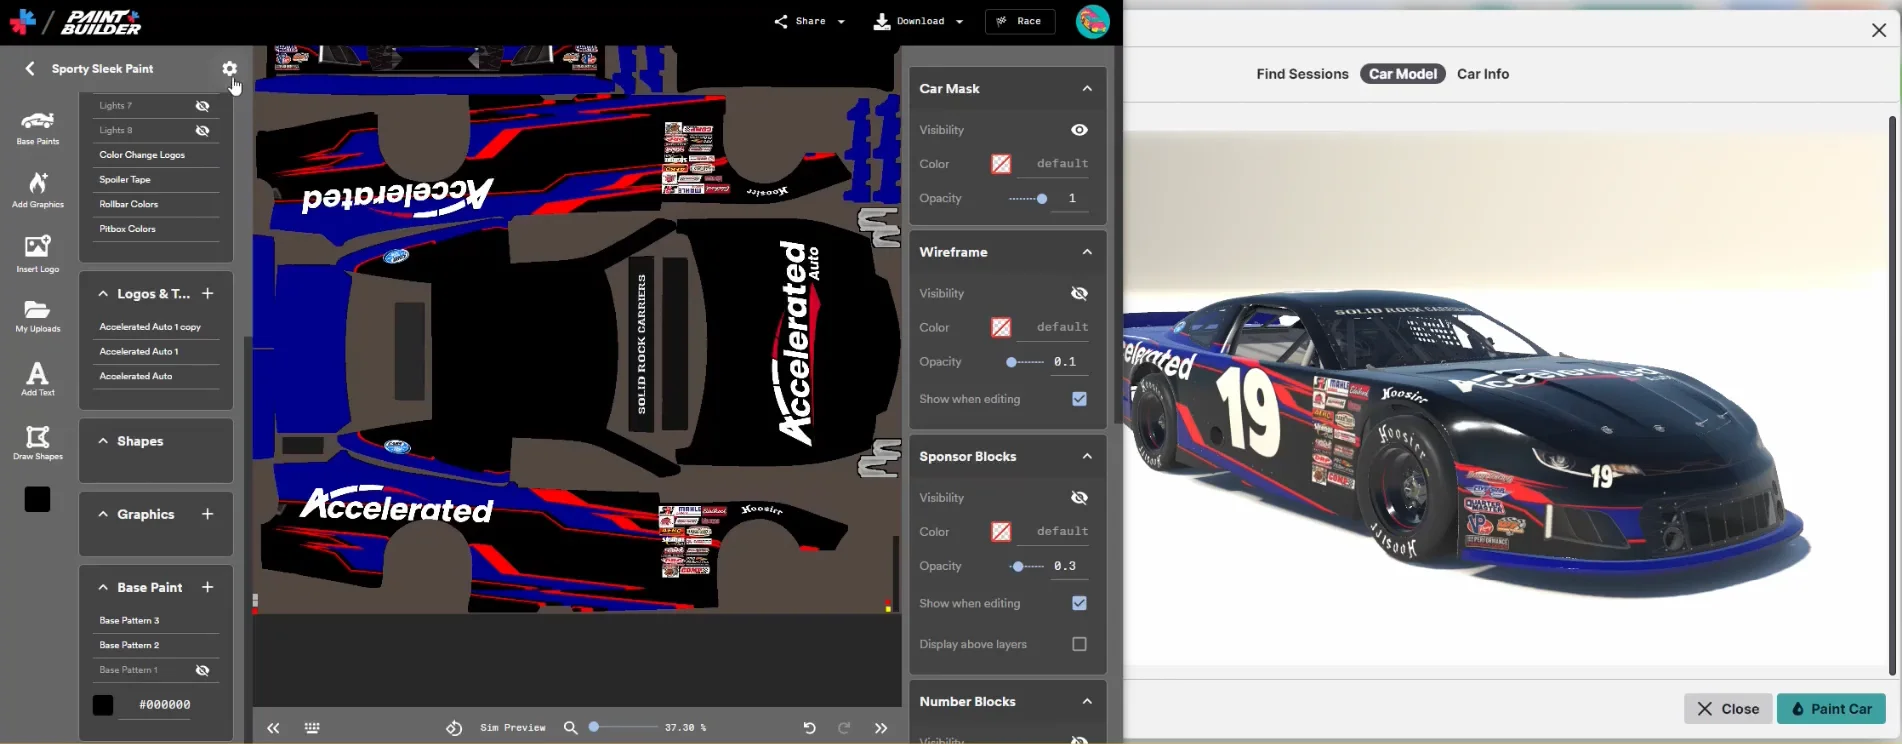Switch to Car Info tab
1902x744 pixels.
1483,74
